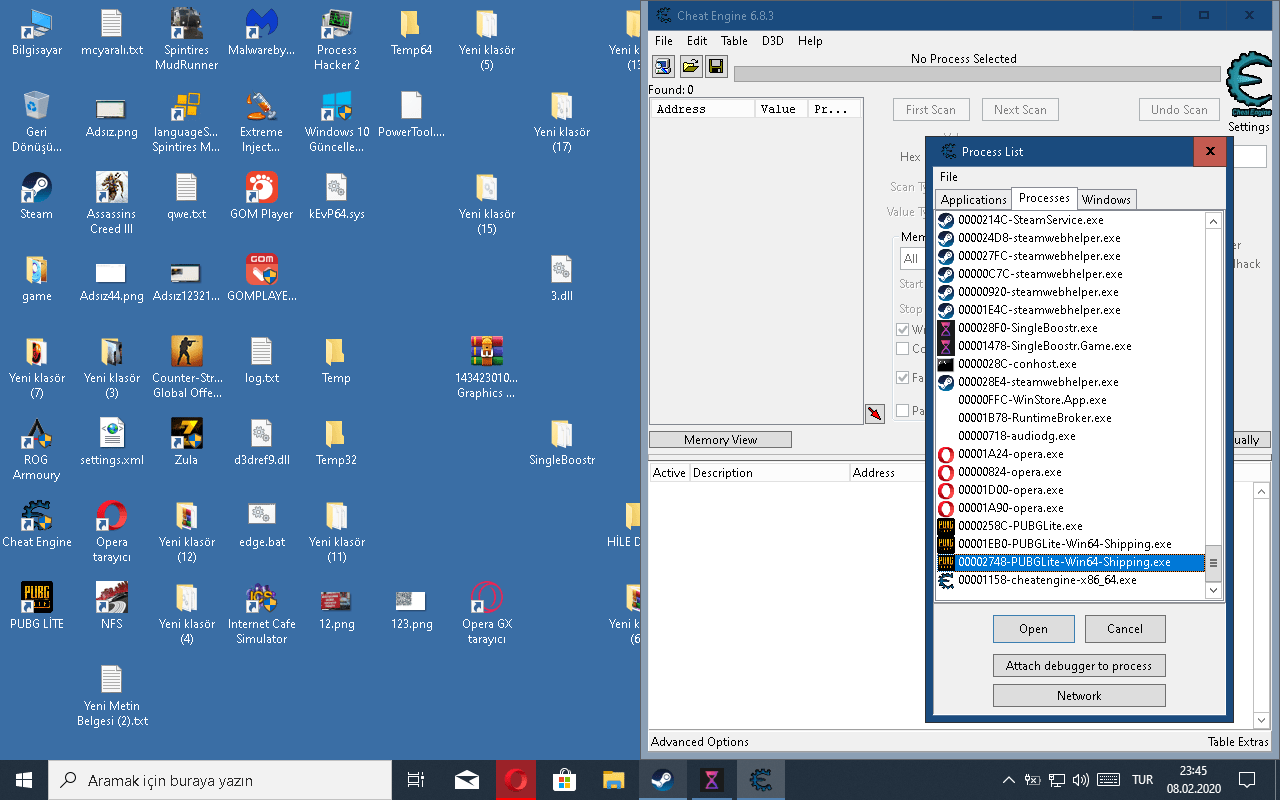Toggle the checked Fast Scan checkbox in Cheat Engine
Screen dimensions: 1280x800
pyautogui.click(x=903, y=378)
